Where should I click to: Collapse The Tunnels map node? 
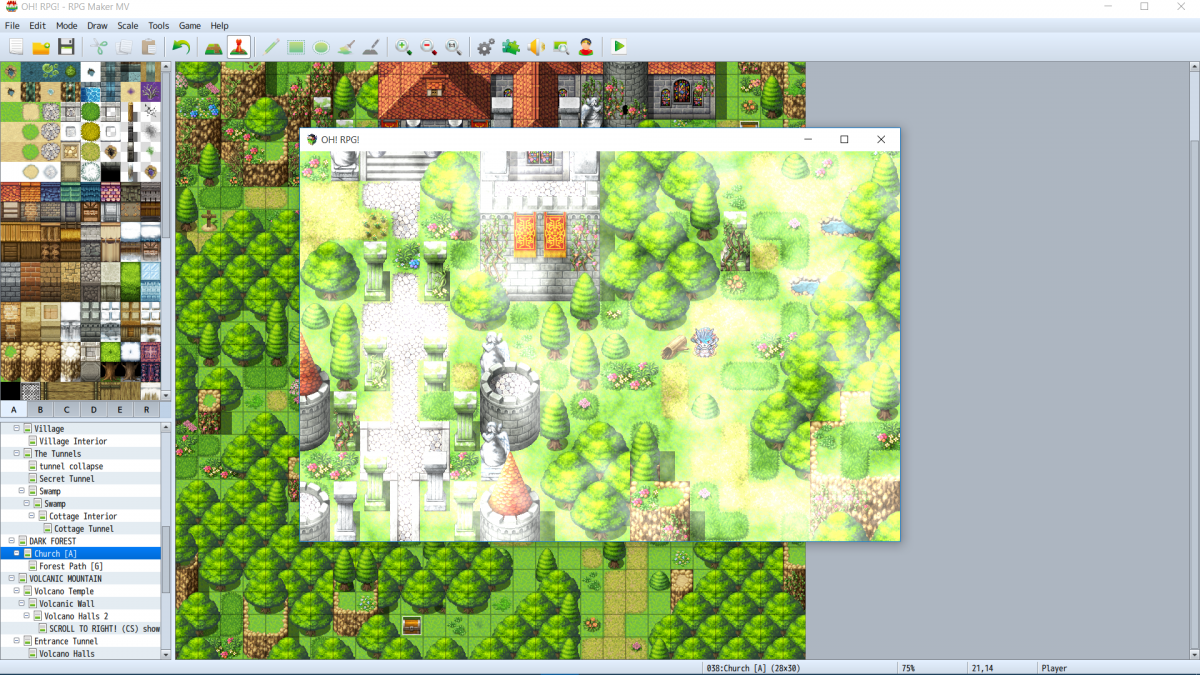(17, 454)
